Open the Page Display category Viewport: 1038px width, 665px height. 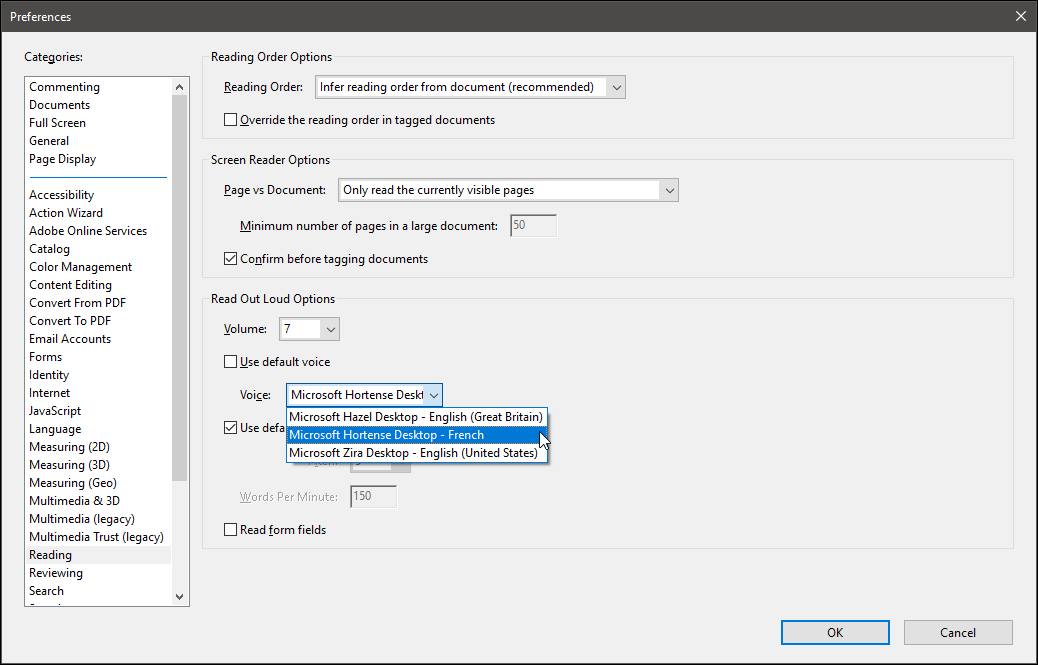coord(62,158)
